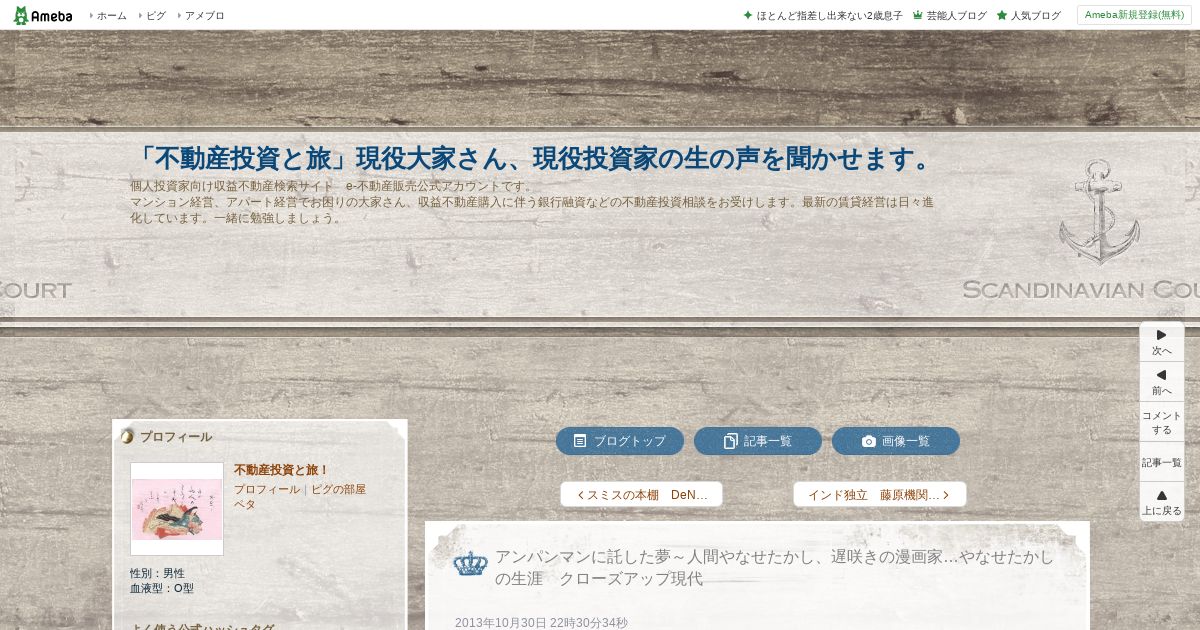Screen dimensions: 1200x630
Task: Click the list icon in ブログトップ button
Action: 580,441
